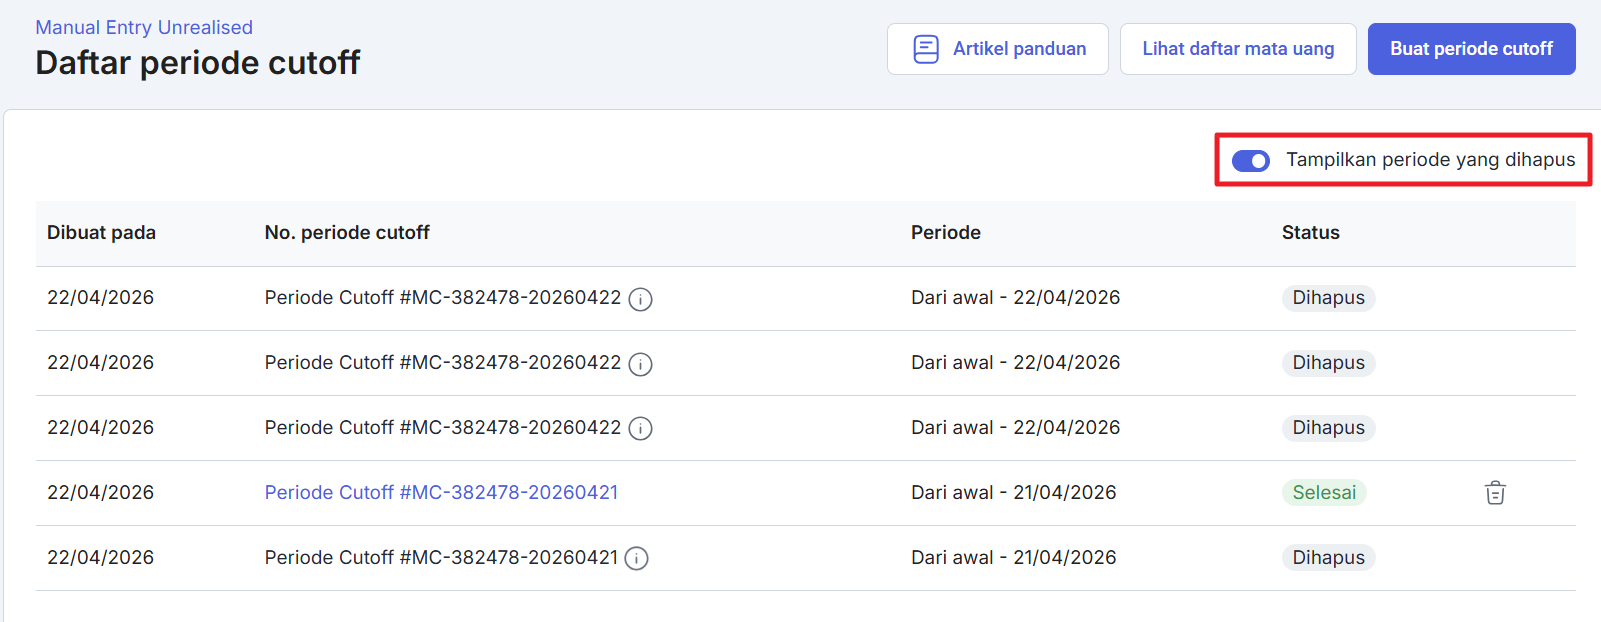Select the Periode column header
The width and height of the screenshot is (1601, 622).
[946, 233]
